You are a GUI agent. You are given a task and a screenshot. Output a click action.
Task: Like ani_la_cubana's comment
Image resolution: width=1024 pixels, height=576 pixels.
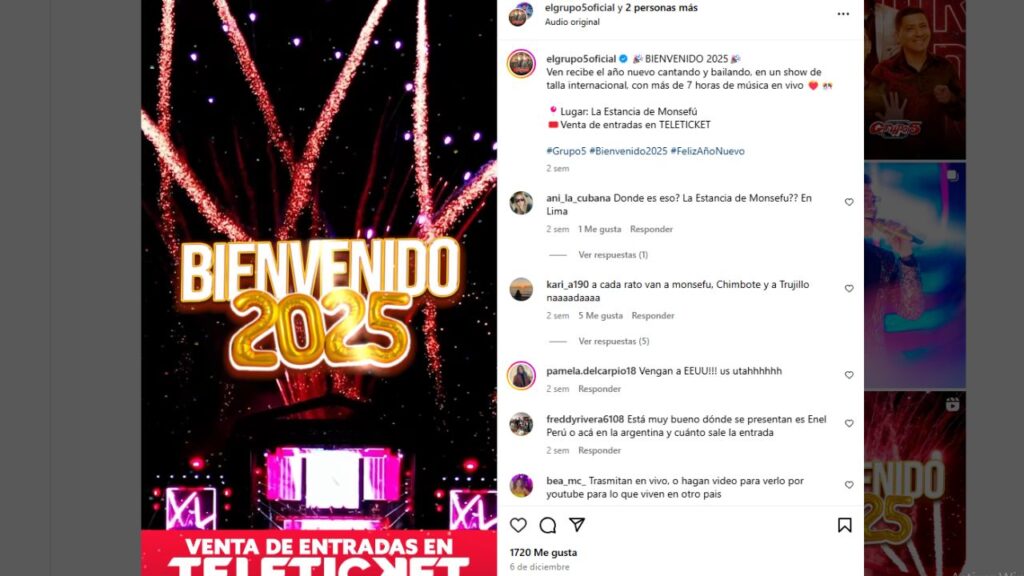[849, 202]
